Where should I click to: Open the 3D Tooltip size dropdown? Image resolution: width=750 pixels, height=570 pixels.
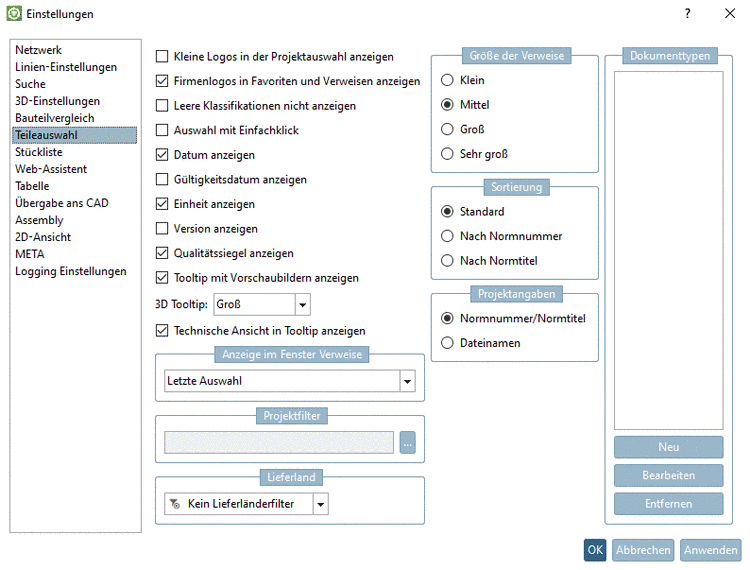(x=303, y=304)
